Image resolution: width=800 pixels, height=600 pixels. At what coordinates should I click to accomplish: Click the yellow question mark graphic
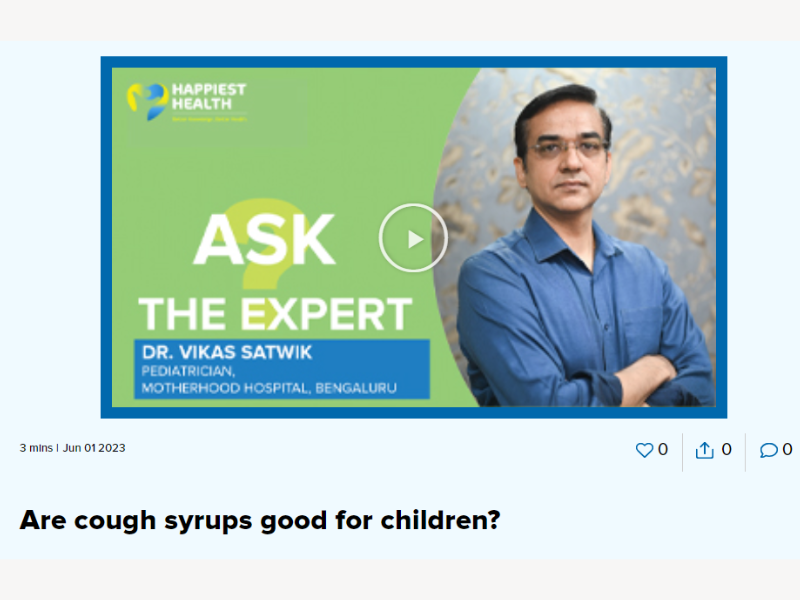(x=265, y=245)
